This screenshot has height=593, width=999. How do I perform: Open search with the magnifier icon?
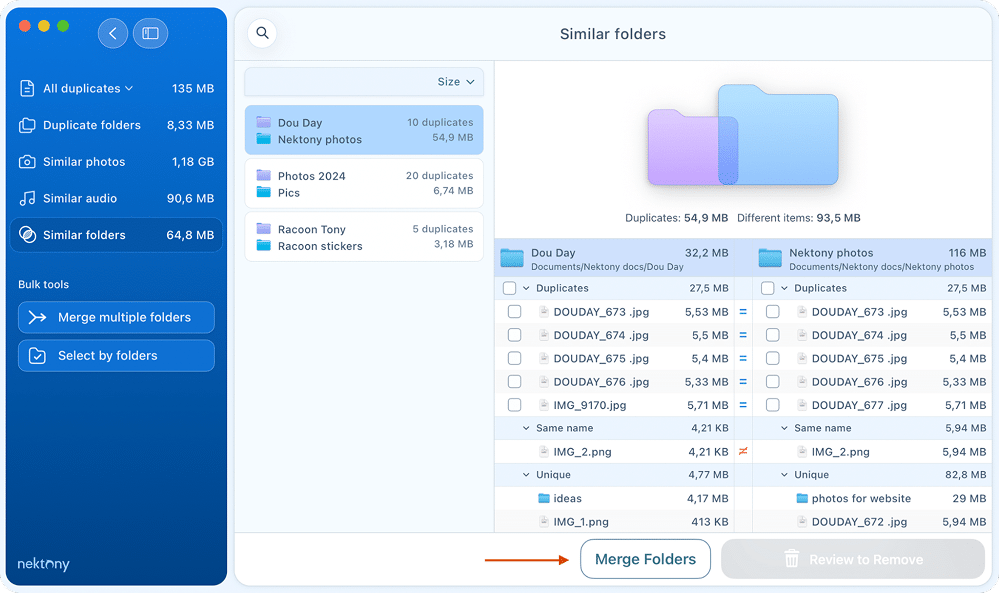pyautogui.click(x=262, y=33)
